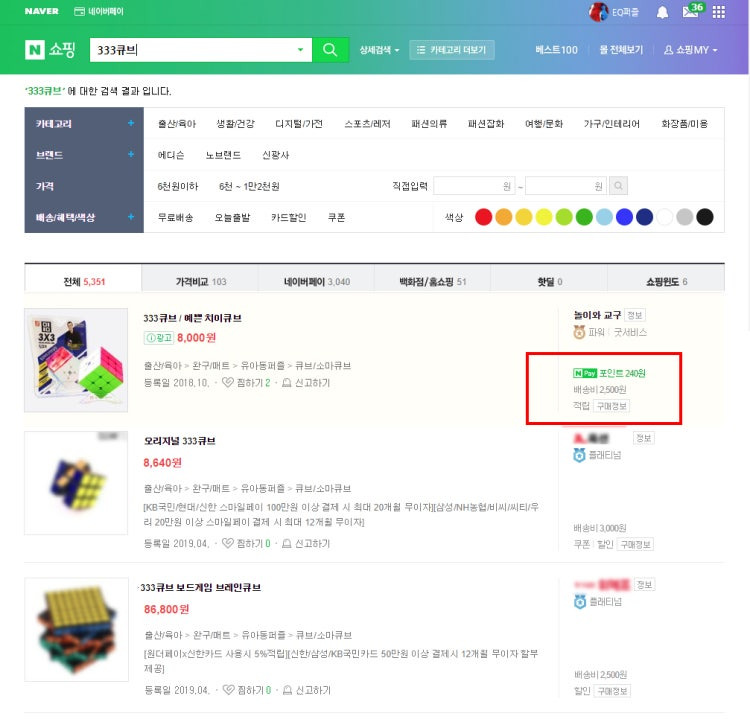Open the 놀이와 교구 seller link

click(x=597, y=315)
